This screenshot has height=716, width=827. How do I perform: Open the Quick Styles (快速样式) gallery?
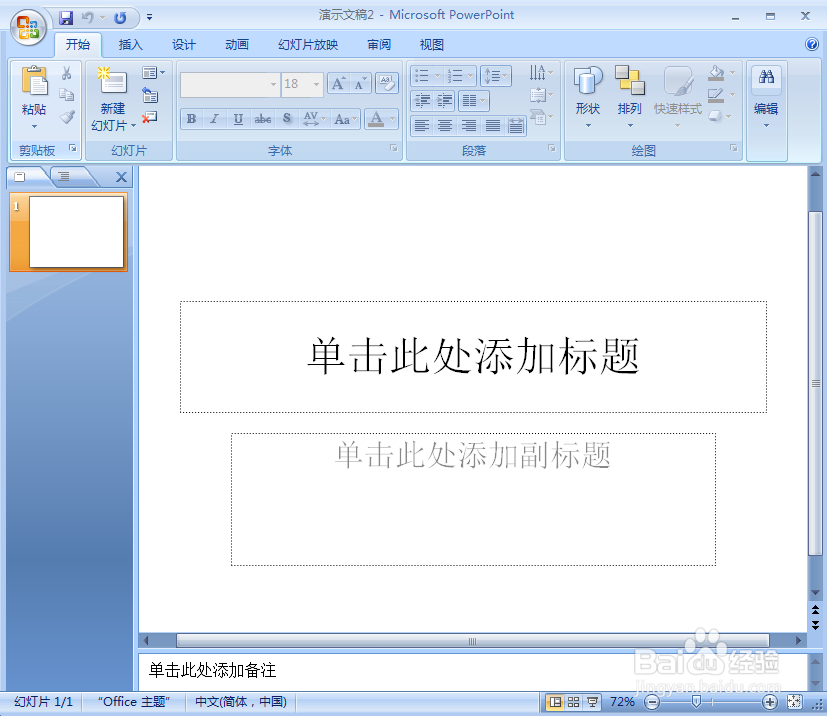[x=678, y=98]
